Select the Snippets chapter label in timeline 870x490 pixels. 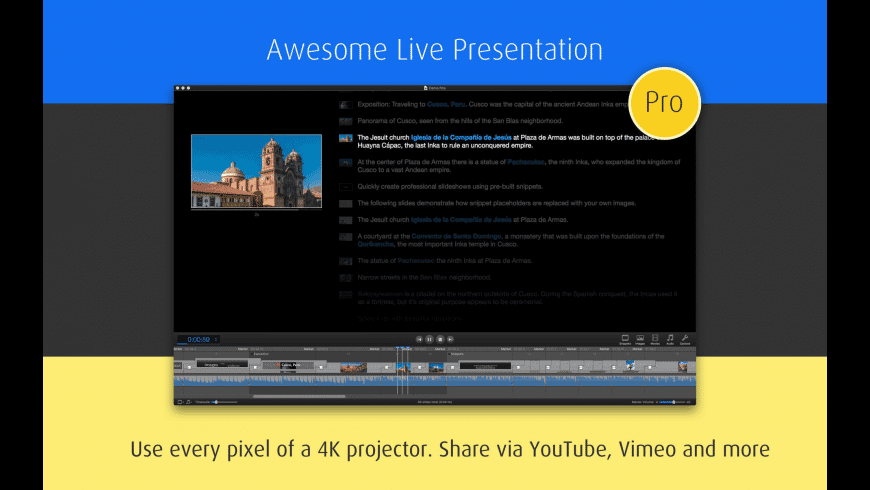click(457, 353)
